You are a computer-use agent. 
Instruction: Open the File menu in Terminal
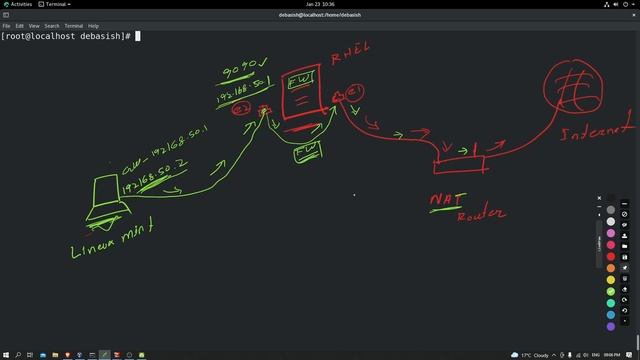6,26
